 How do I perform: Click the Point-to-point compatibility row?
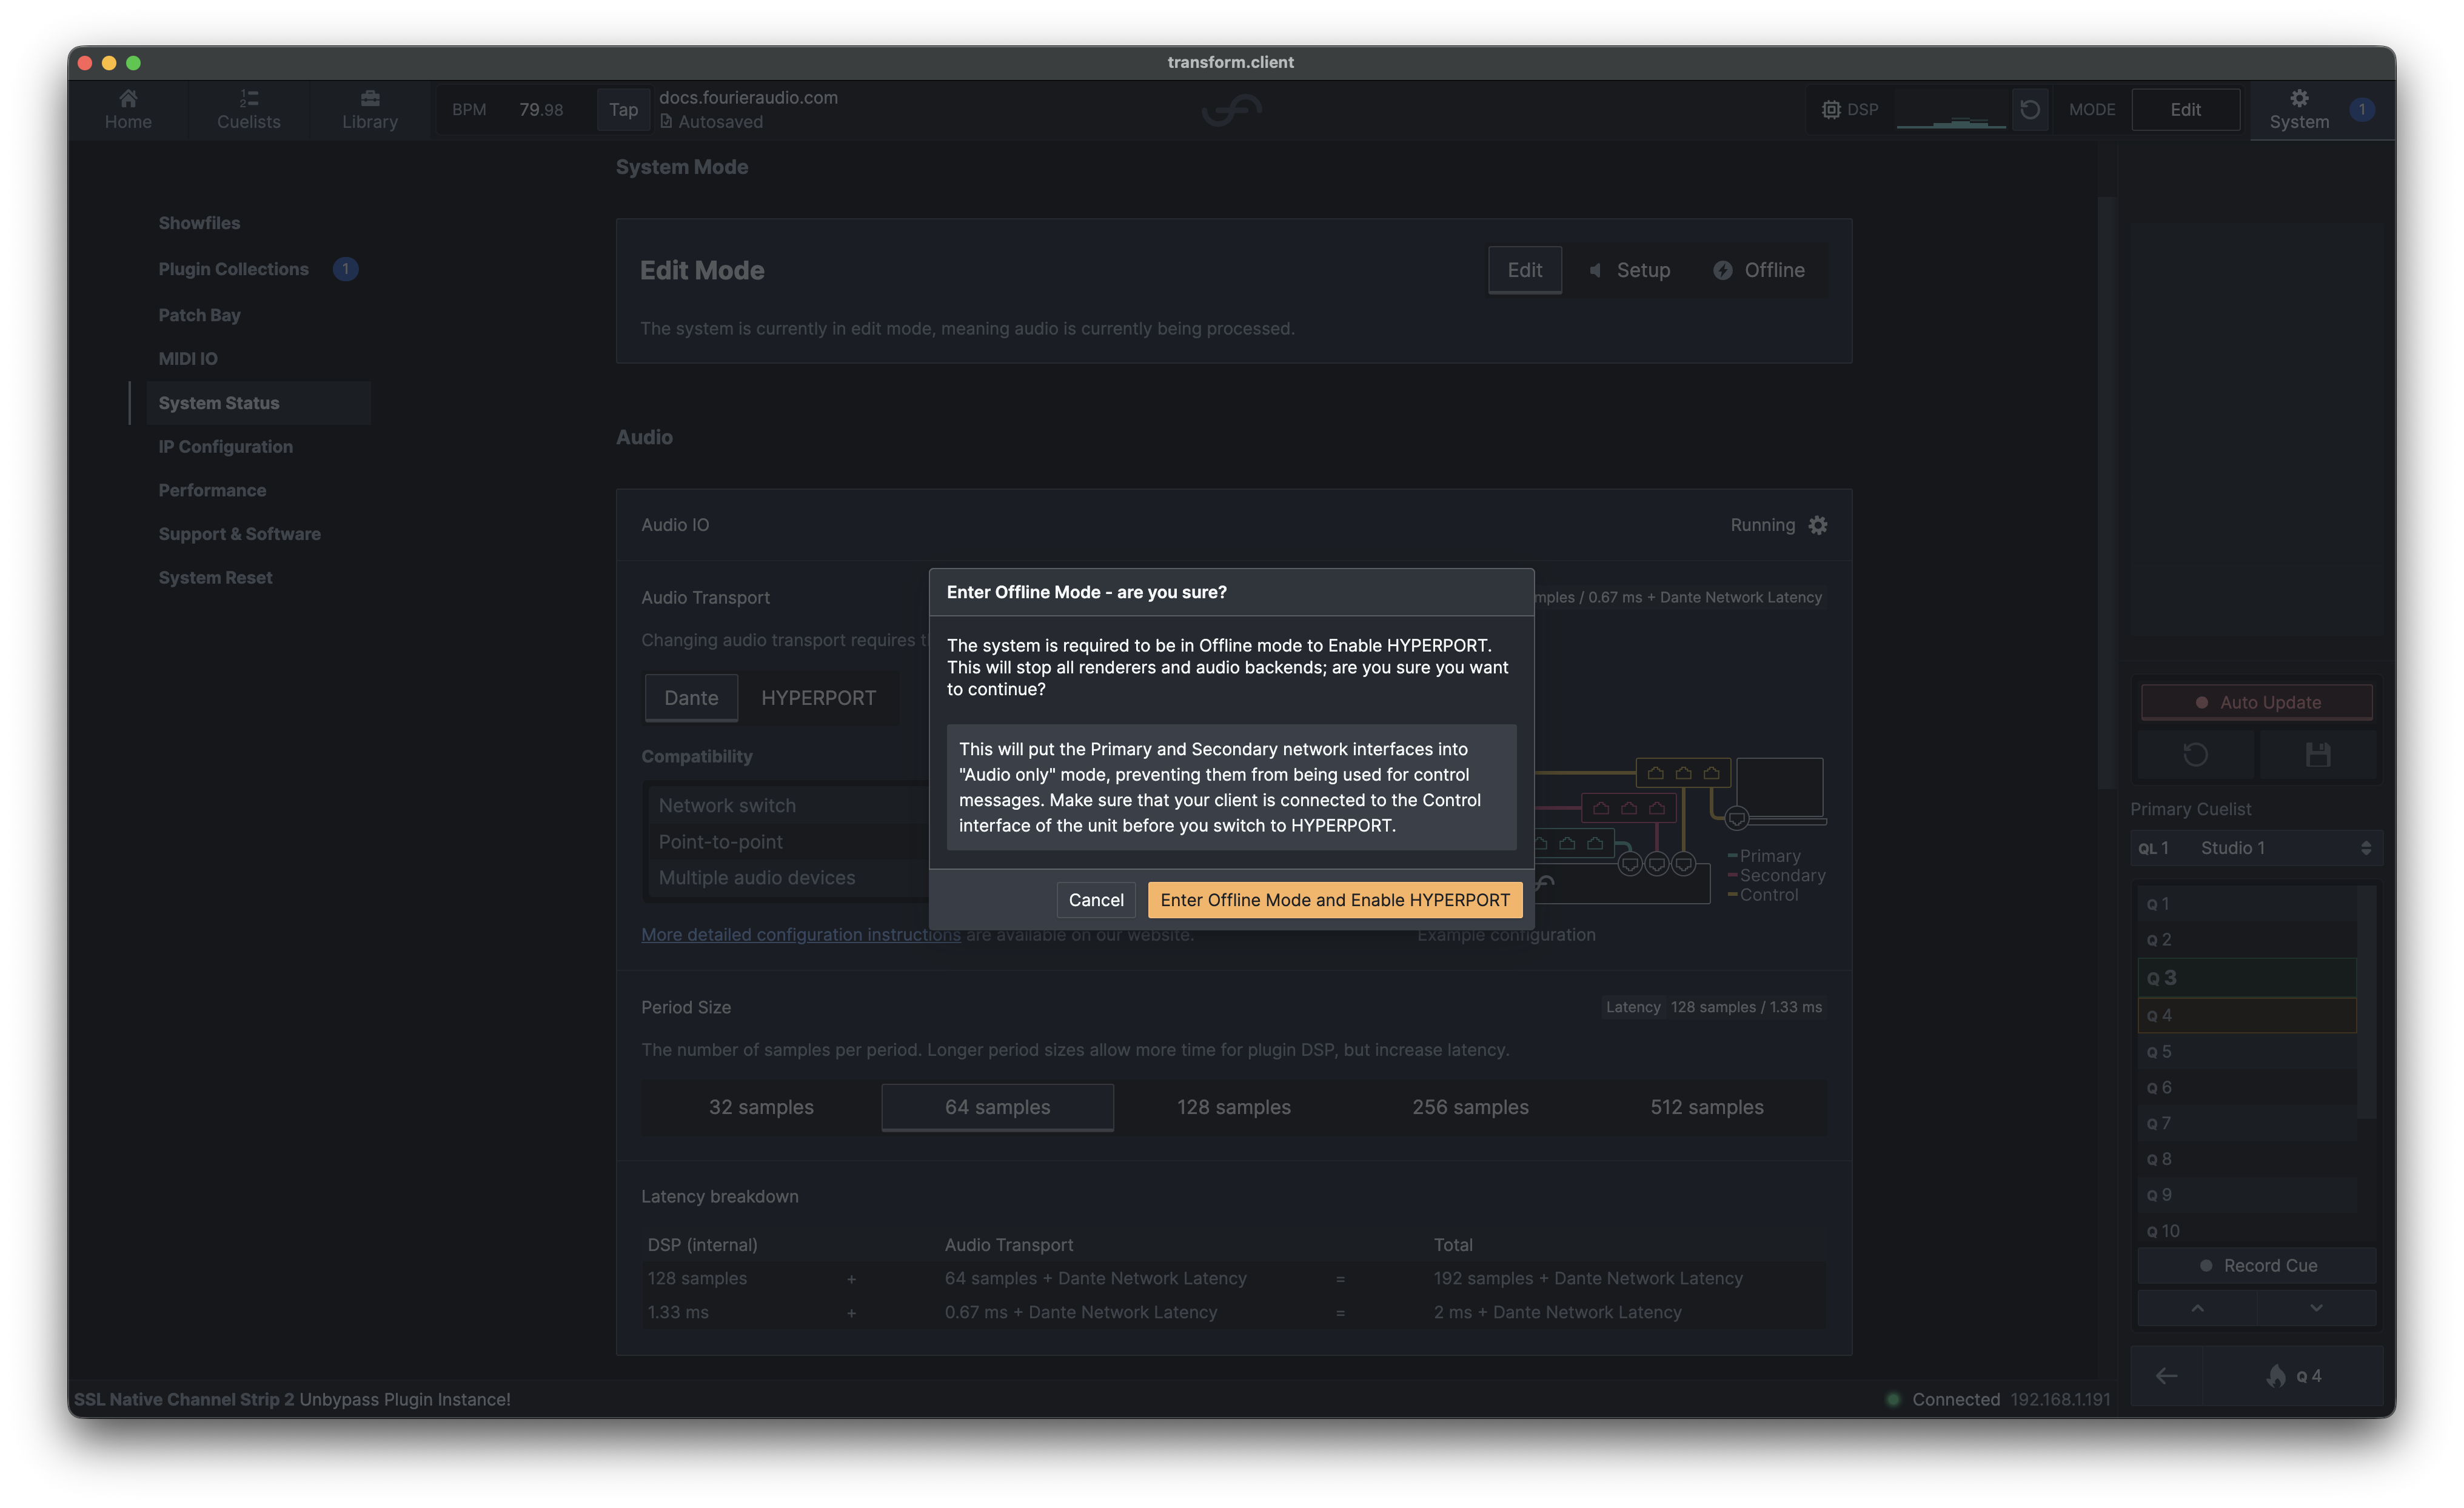(x=788, y=842)
